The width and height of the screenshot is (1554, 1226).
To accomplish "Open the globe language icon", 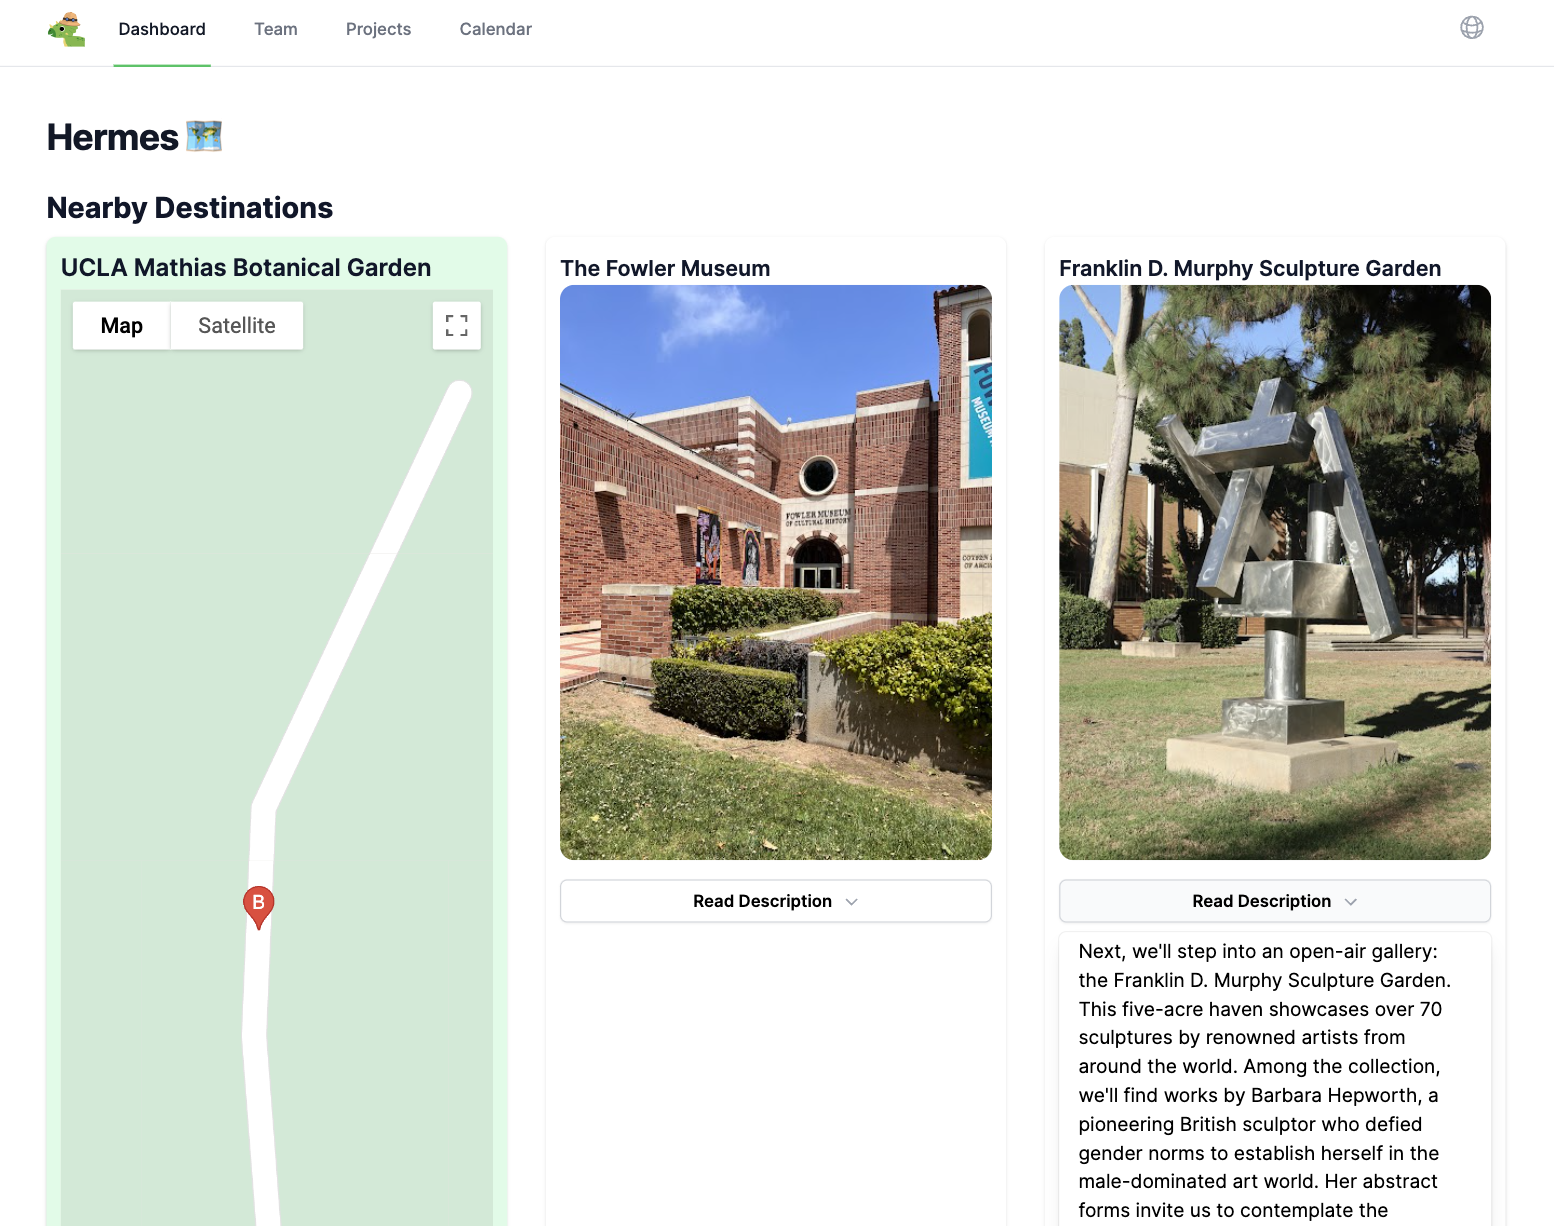I will click(x=1471, y=28).
